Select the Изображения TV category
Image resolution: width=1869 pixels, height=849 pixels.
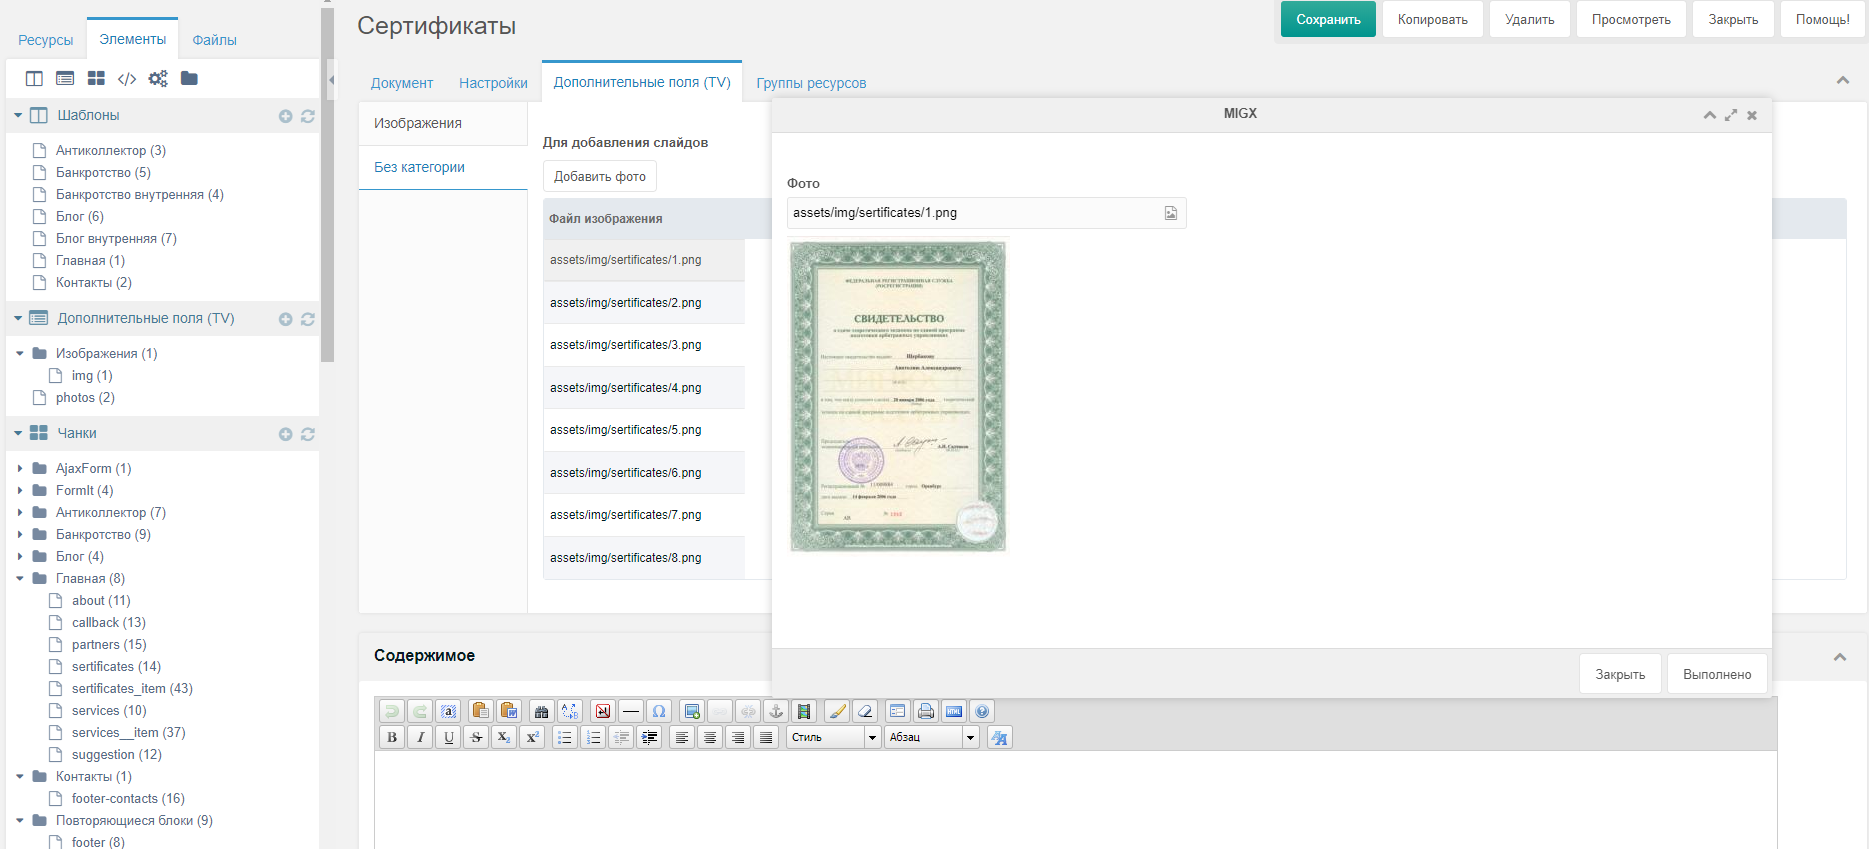click(x=443, y=123)
